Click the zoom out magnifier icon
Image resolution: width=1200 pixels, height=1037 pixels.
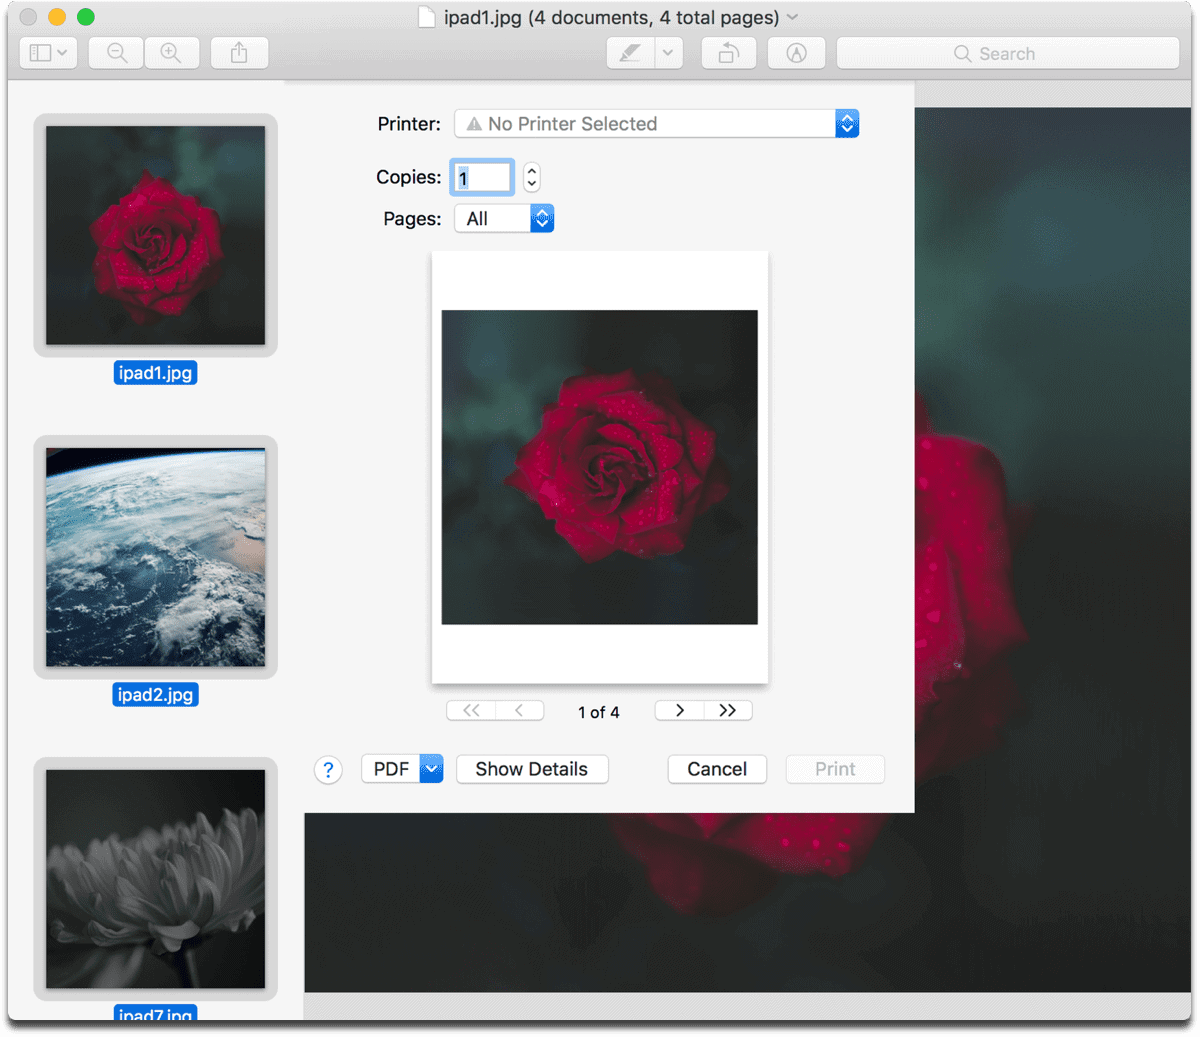(x=117, y=53)
